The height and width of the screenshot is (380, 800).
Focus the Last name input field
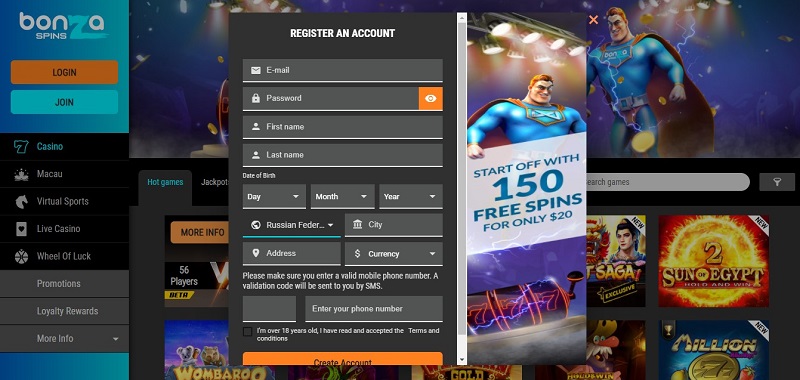342,155
